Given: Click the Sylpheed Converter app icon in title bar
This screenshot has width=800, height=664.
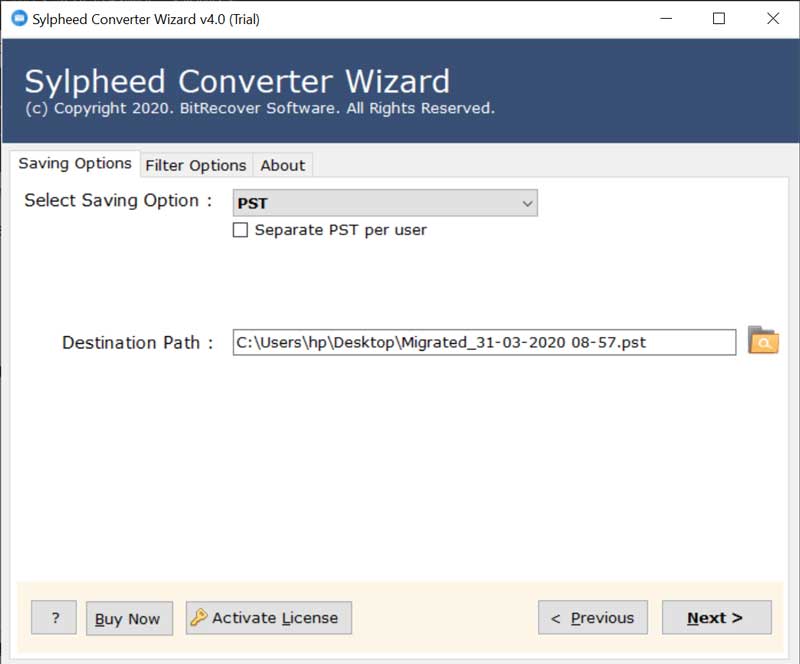Looking at the screenshot, I should click(x=19, y=19).
